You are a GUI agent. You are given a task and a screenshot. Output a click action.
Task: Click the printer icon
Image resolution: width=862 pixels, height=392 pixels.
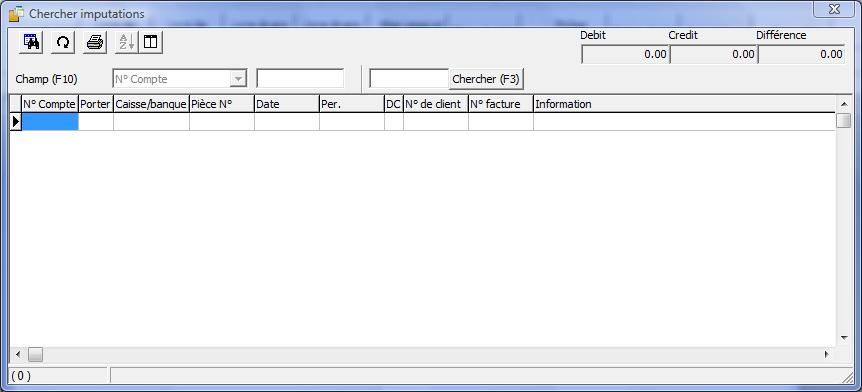95,42
